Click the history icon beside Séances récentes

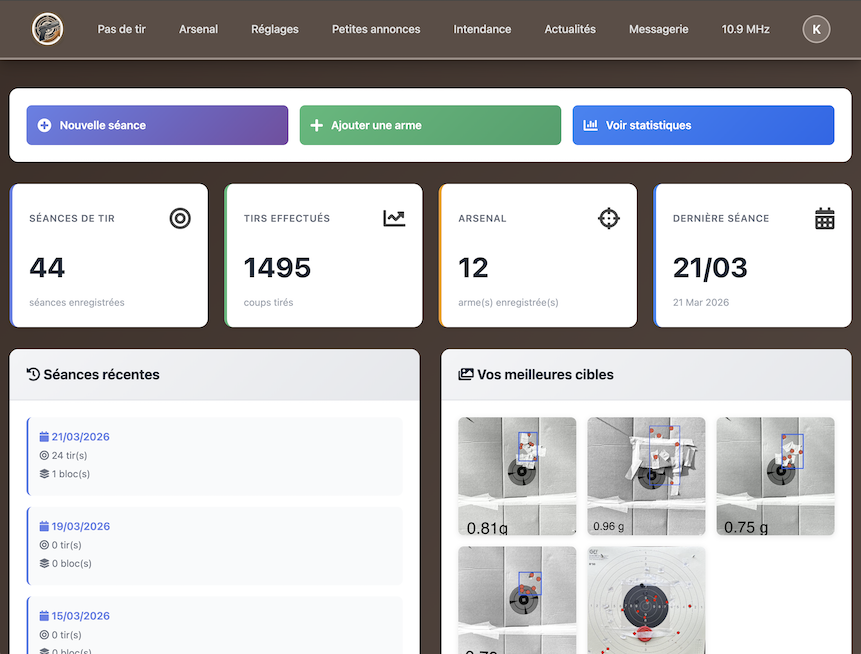(x=33, y=374)
